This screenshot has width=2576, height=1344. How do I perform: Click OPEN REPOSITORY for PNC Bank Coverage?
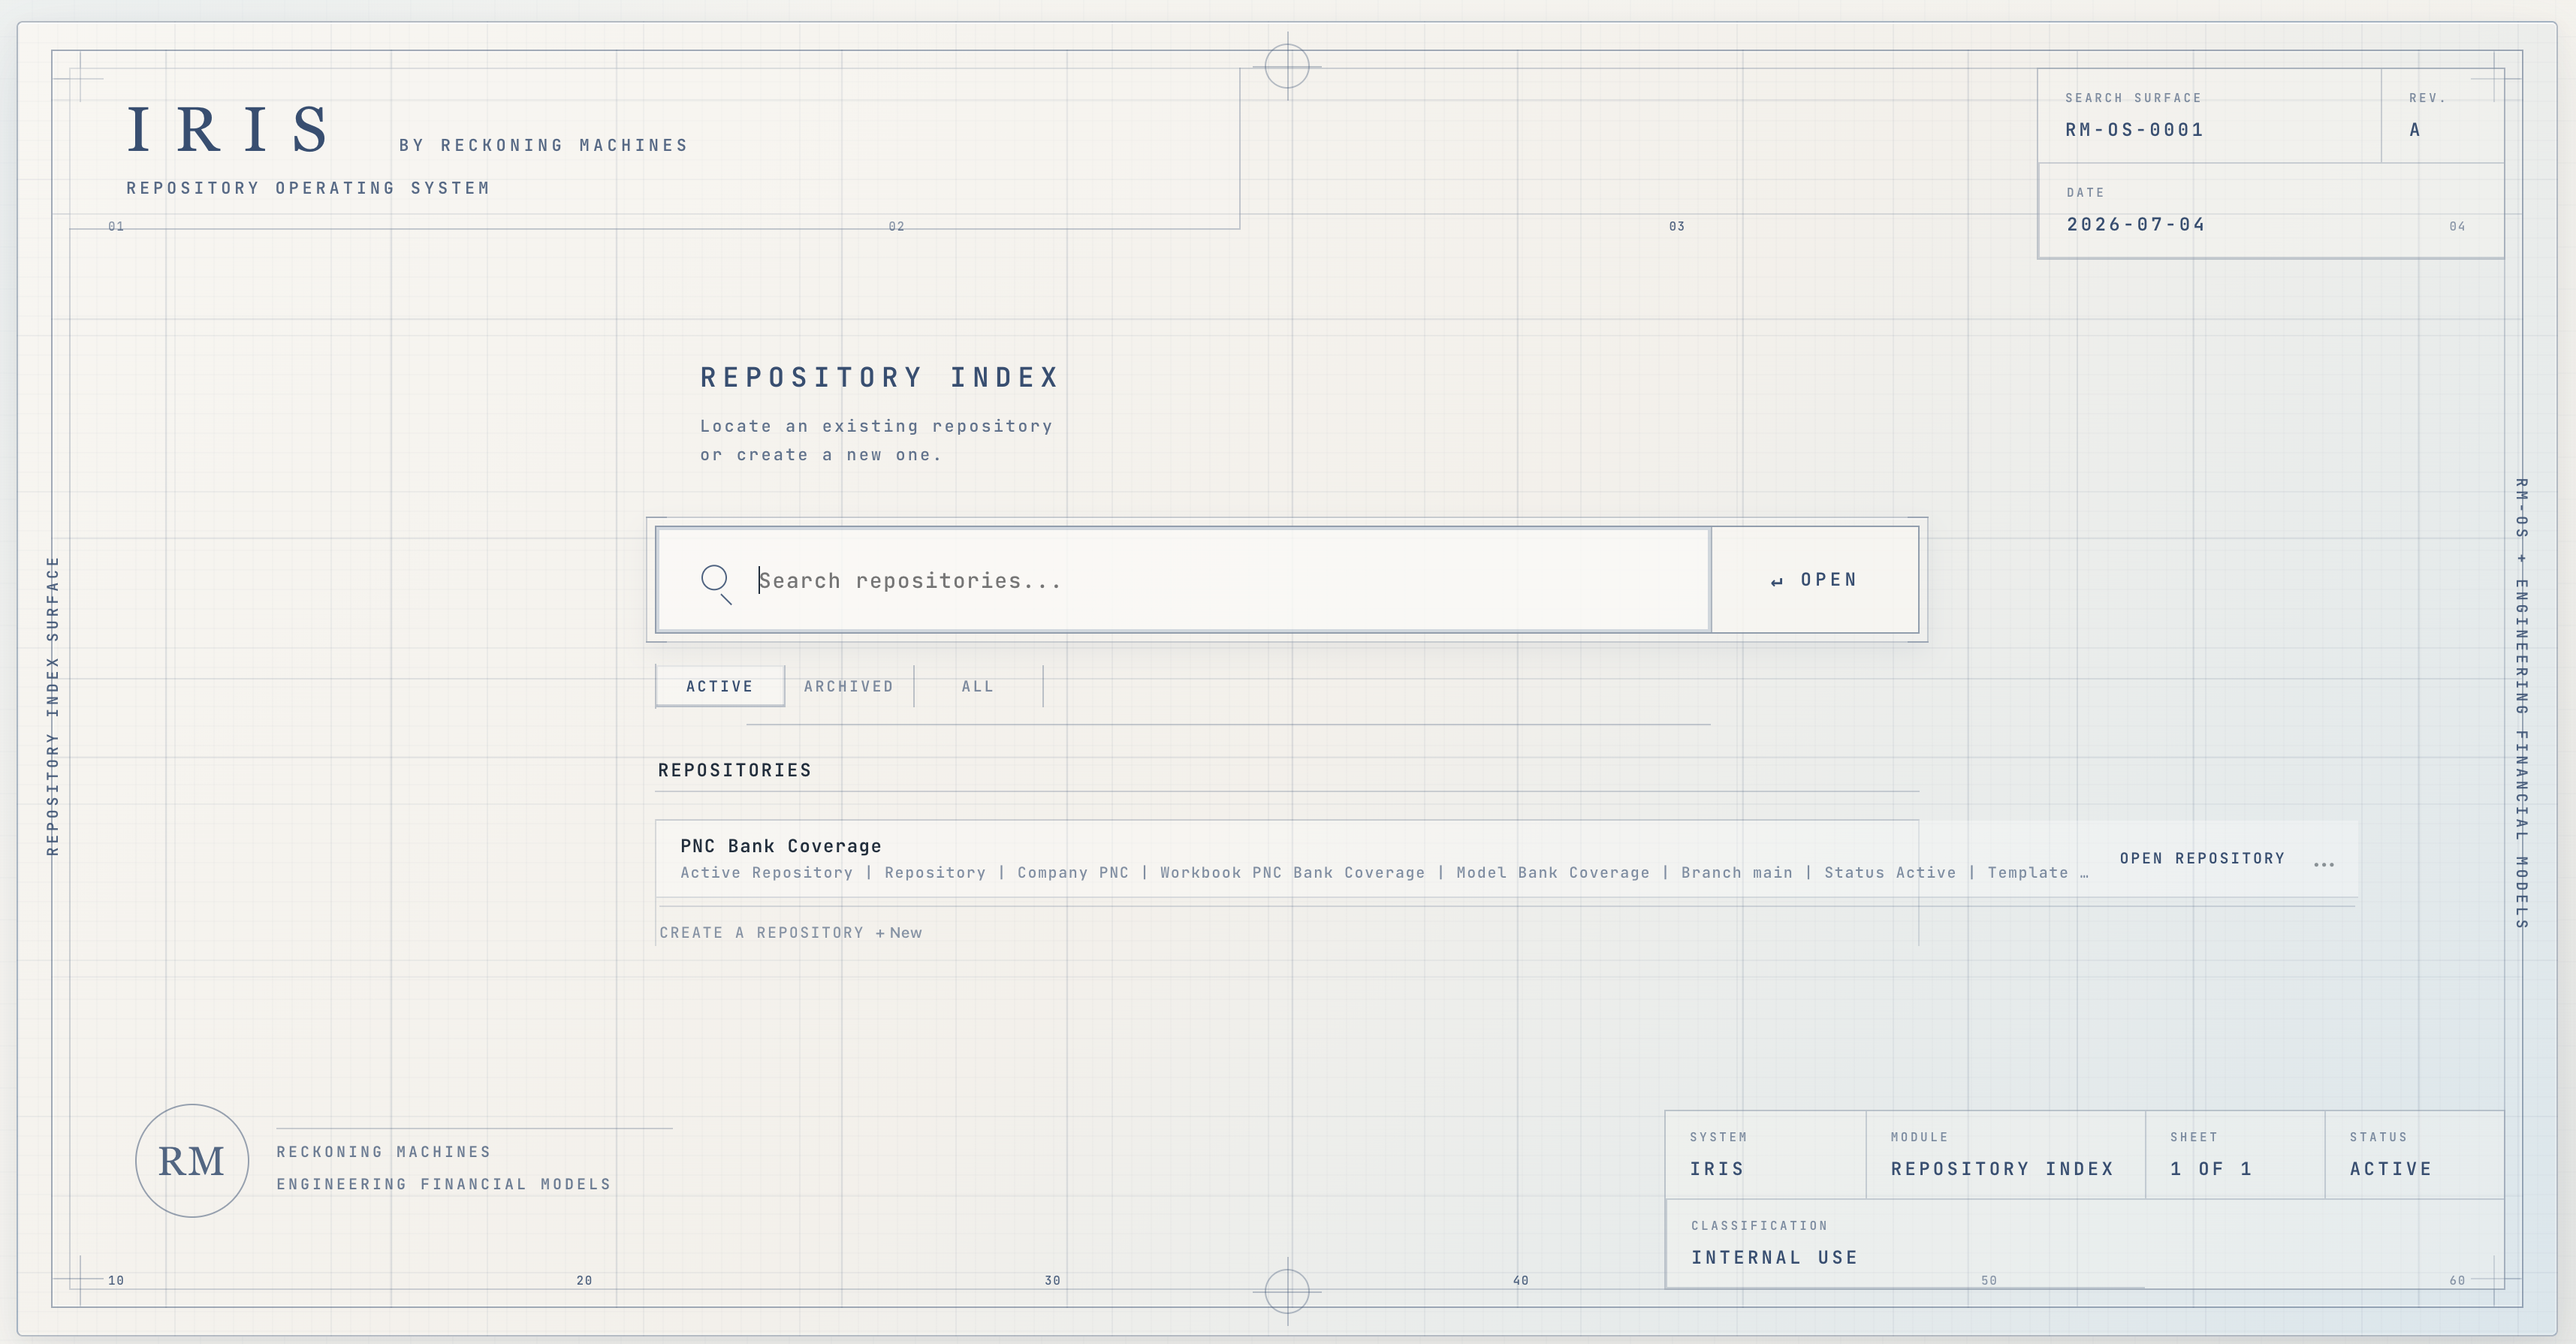tap(2202, 858)
